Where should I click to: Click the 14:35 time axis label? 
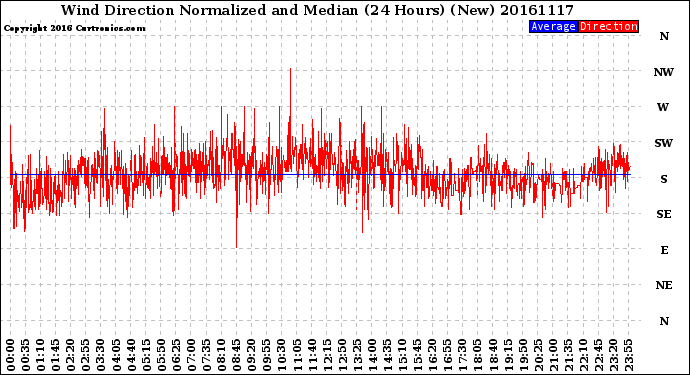coord(387,355)
